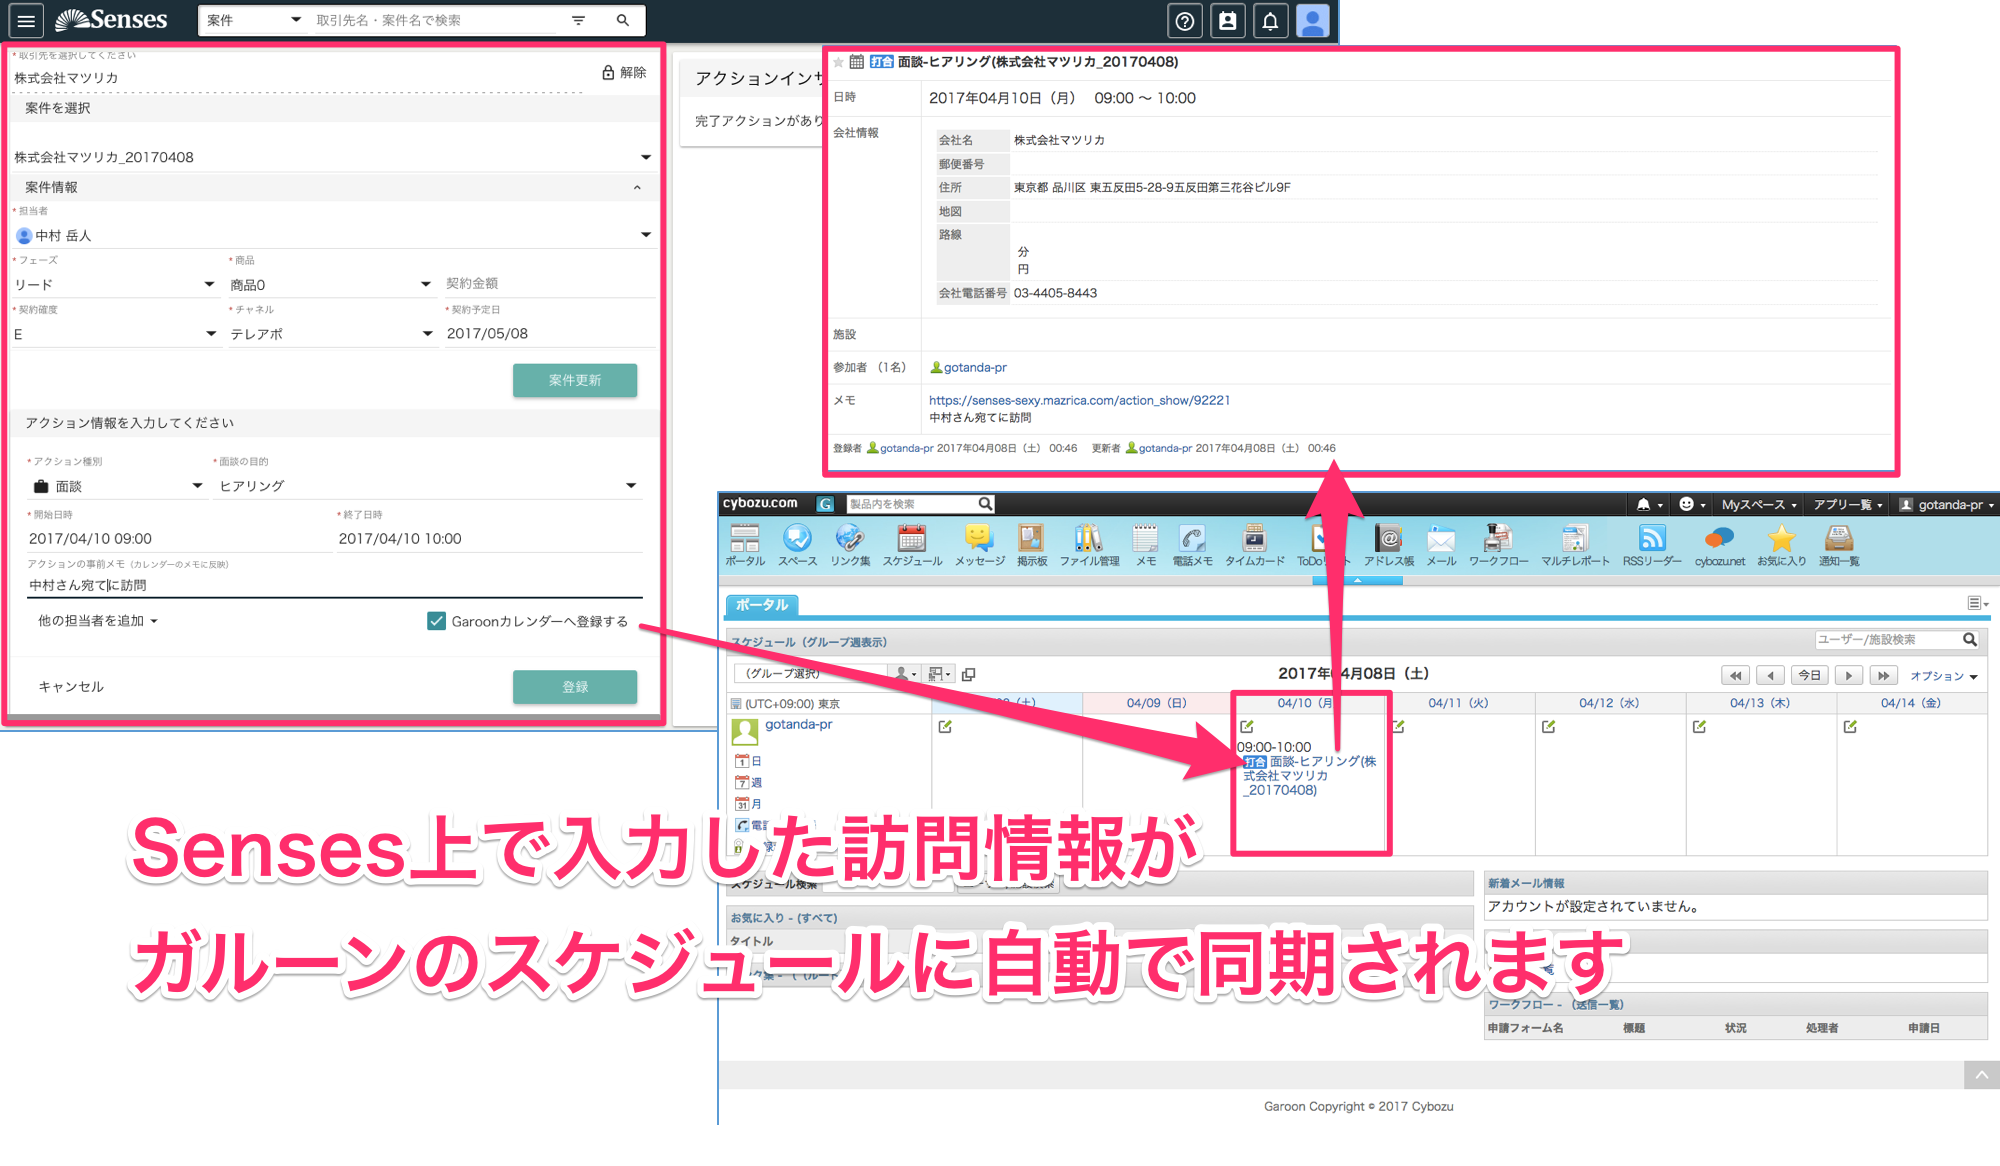
Task: Click the 今日 button in schedule
Action: [x=1809, y=675]
